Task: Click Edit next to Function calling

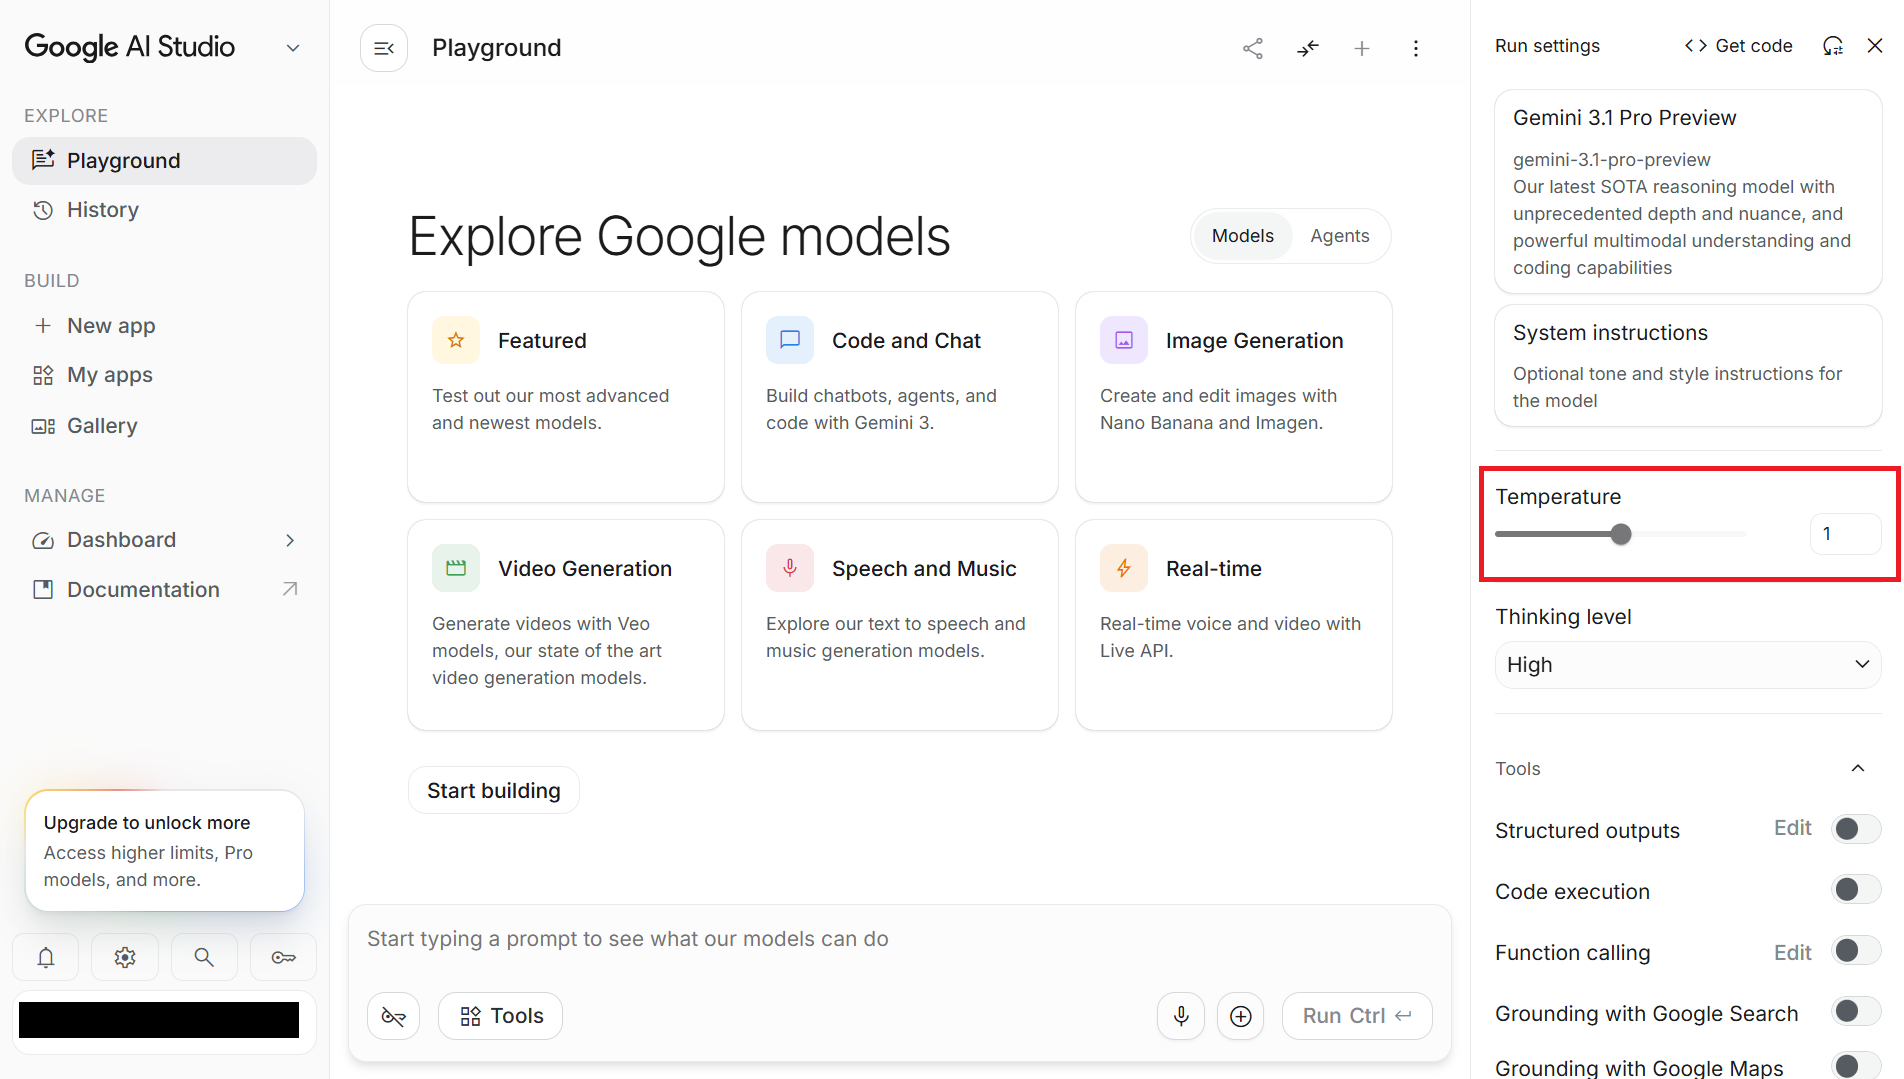Action: tap(1793, 953)
